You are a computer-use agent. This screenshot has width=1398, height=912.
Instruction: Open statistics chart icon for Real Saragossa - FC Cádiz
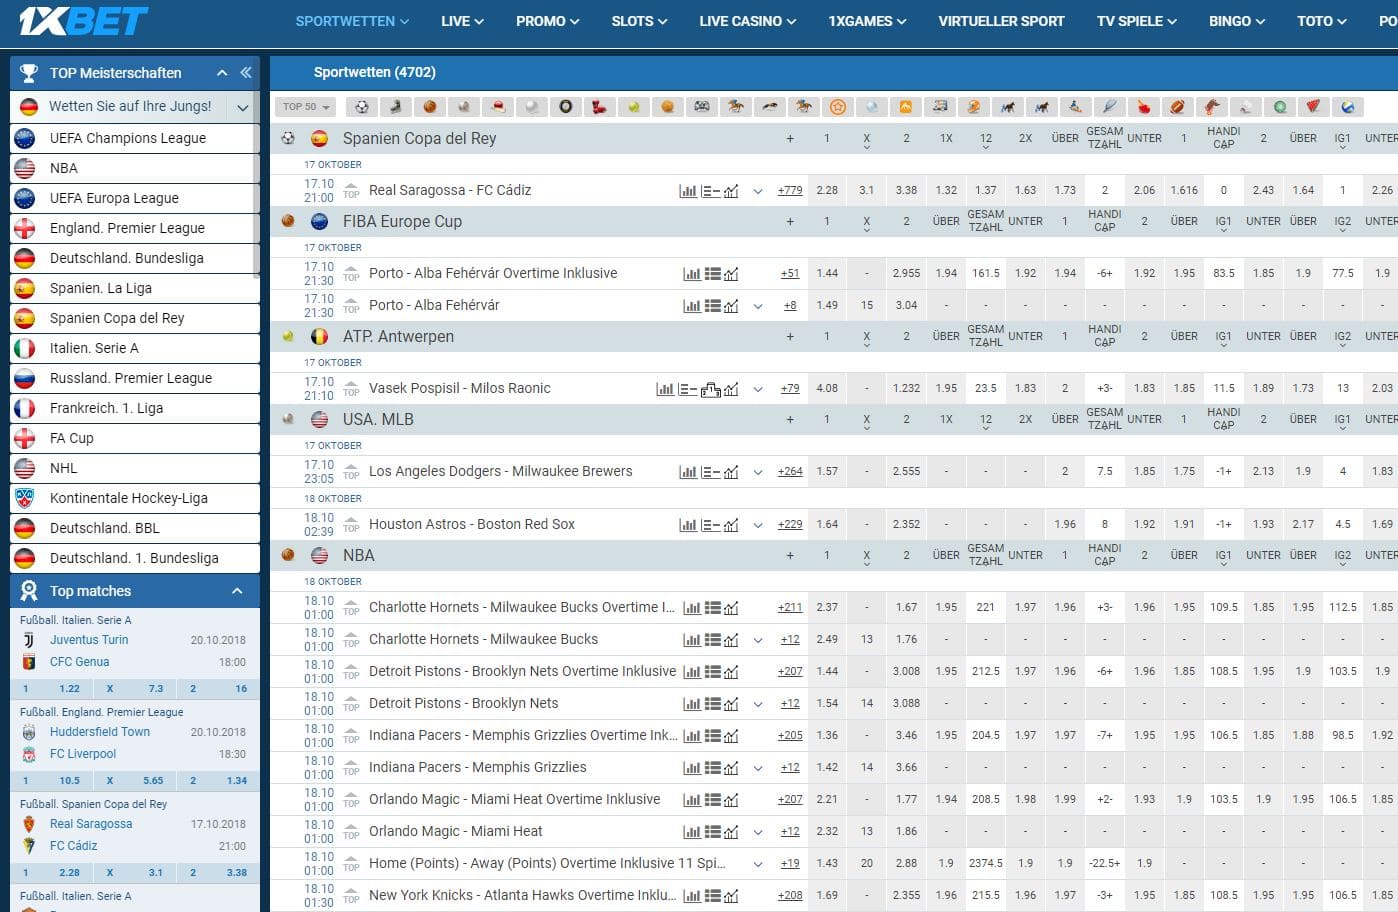688,191
